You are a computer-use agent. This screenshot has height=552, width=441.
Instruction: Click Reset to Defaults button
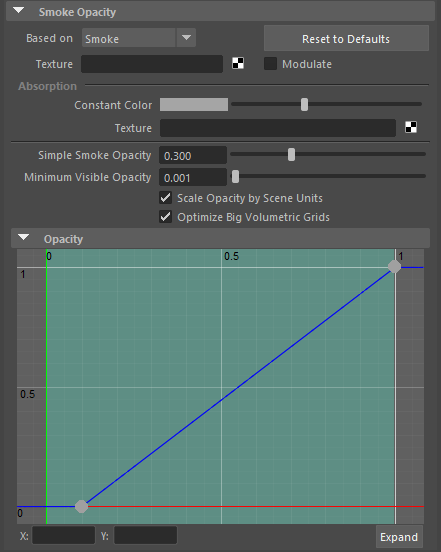click(x=346, y=38)
